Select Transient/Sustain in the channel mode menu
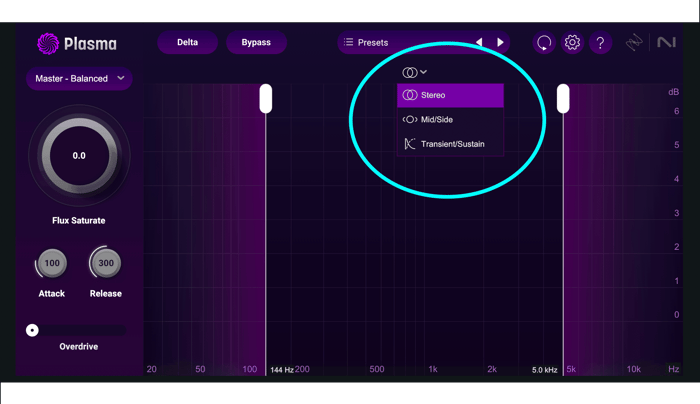The height and width of the screenshot is (404, 700). click(450, 144)
